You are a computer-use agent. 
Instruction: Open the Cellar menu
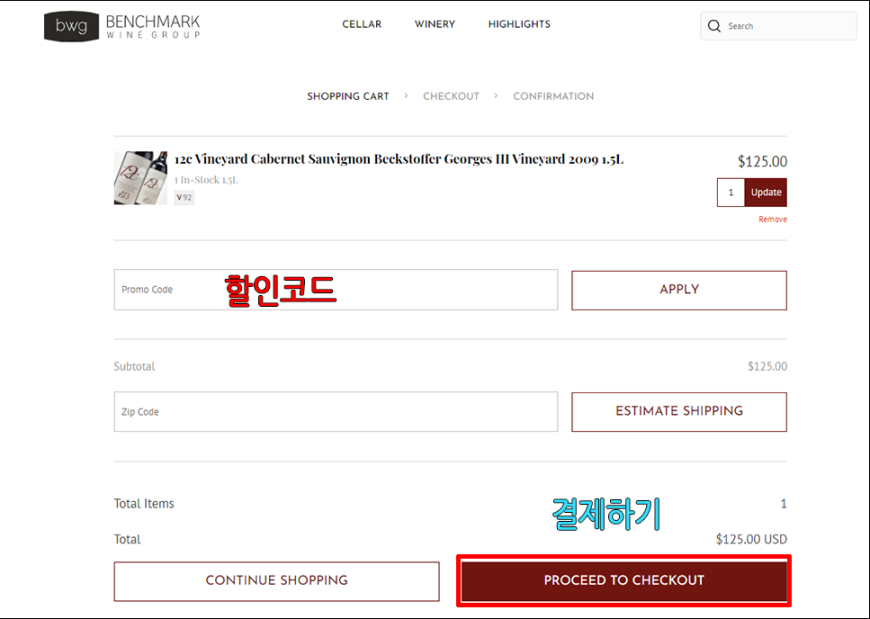click(362, 24)
